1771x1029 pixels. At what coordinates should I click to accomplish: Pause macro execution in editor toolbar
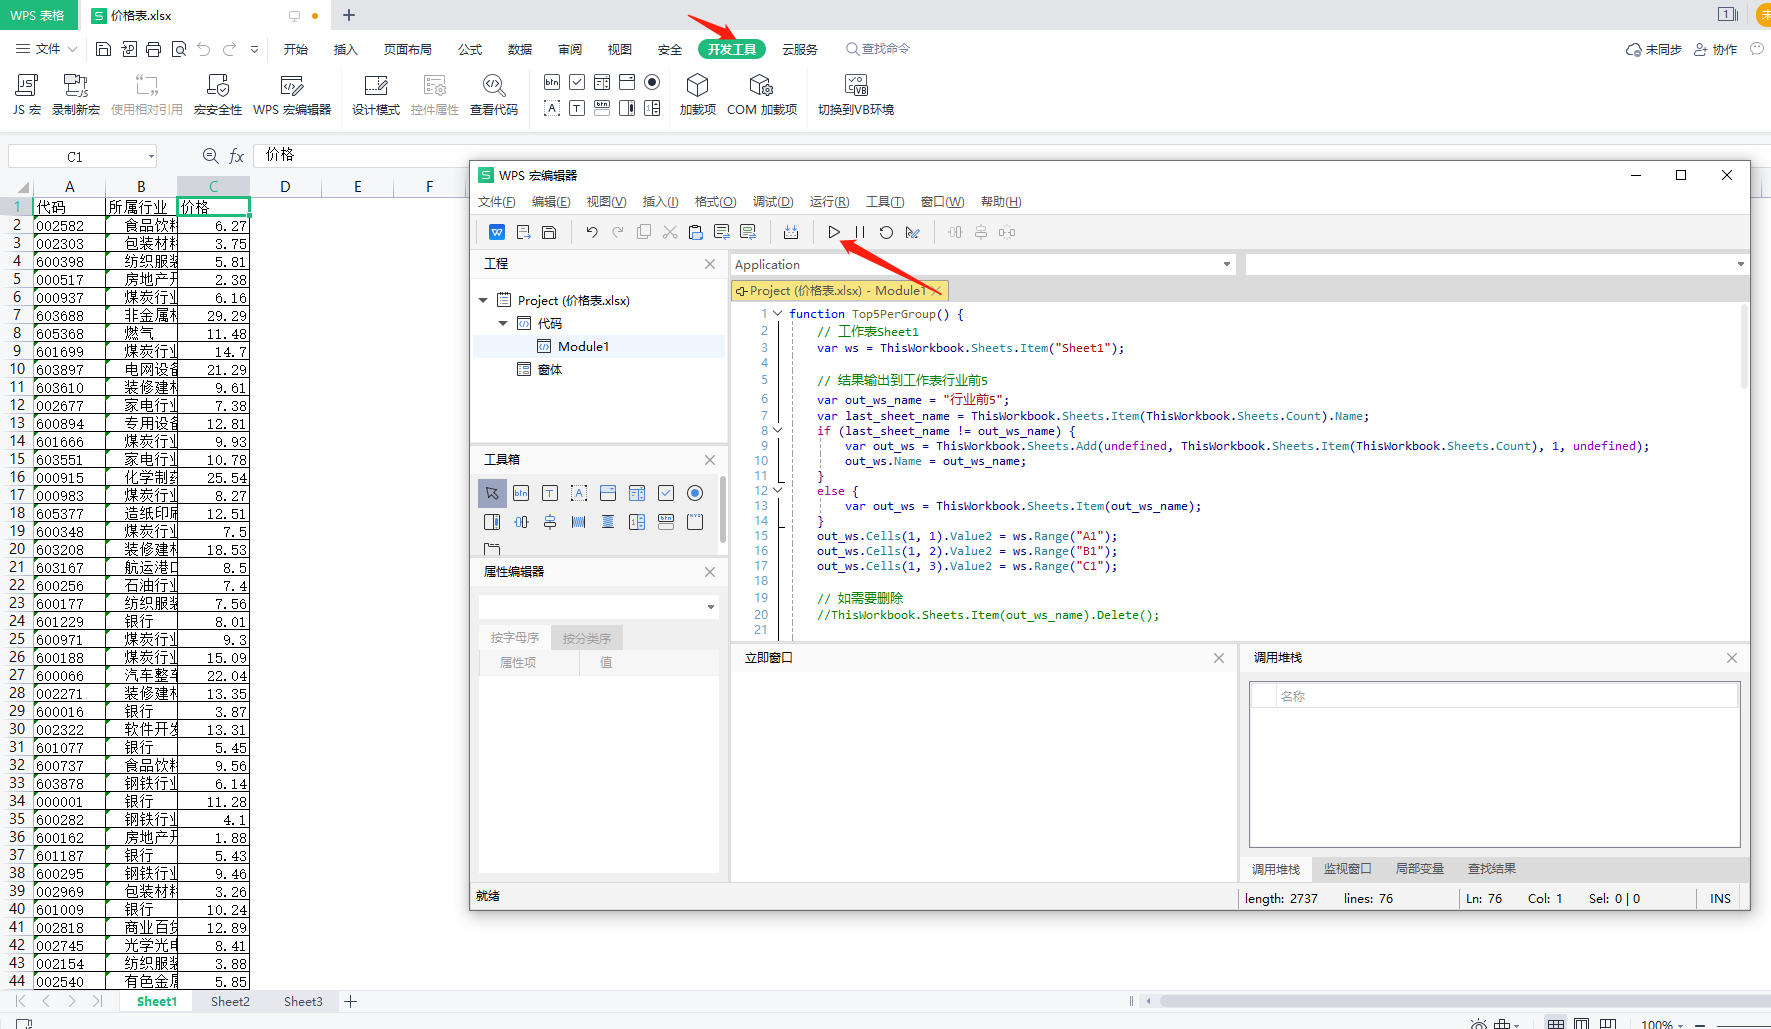pos(860,232)
